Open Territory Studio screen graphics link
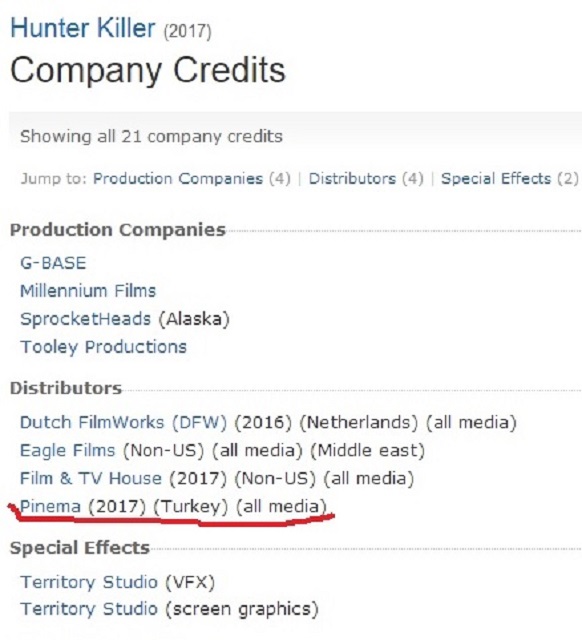 [89, 609]
